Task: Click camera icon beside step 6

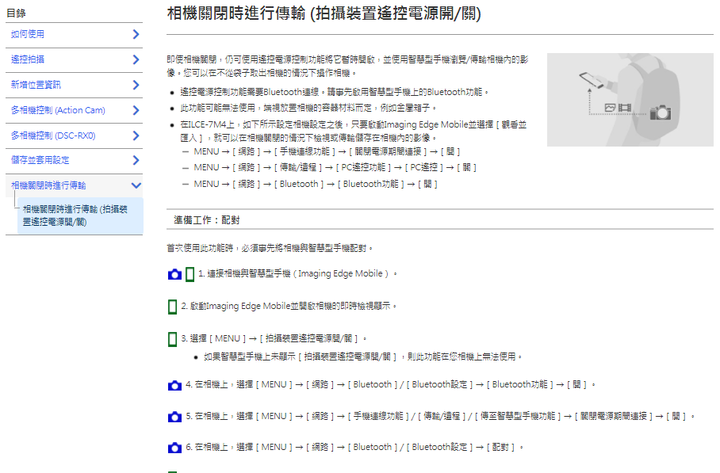Action: click(x=174, y=448)
